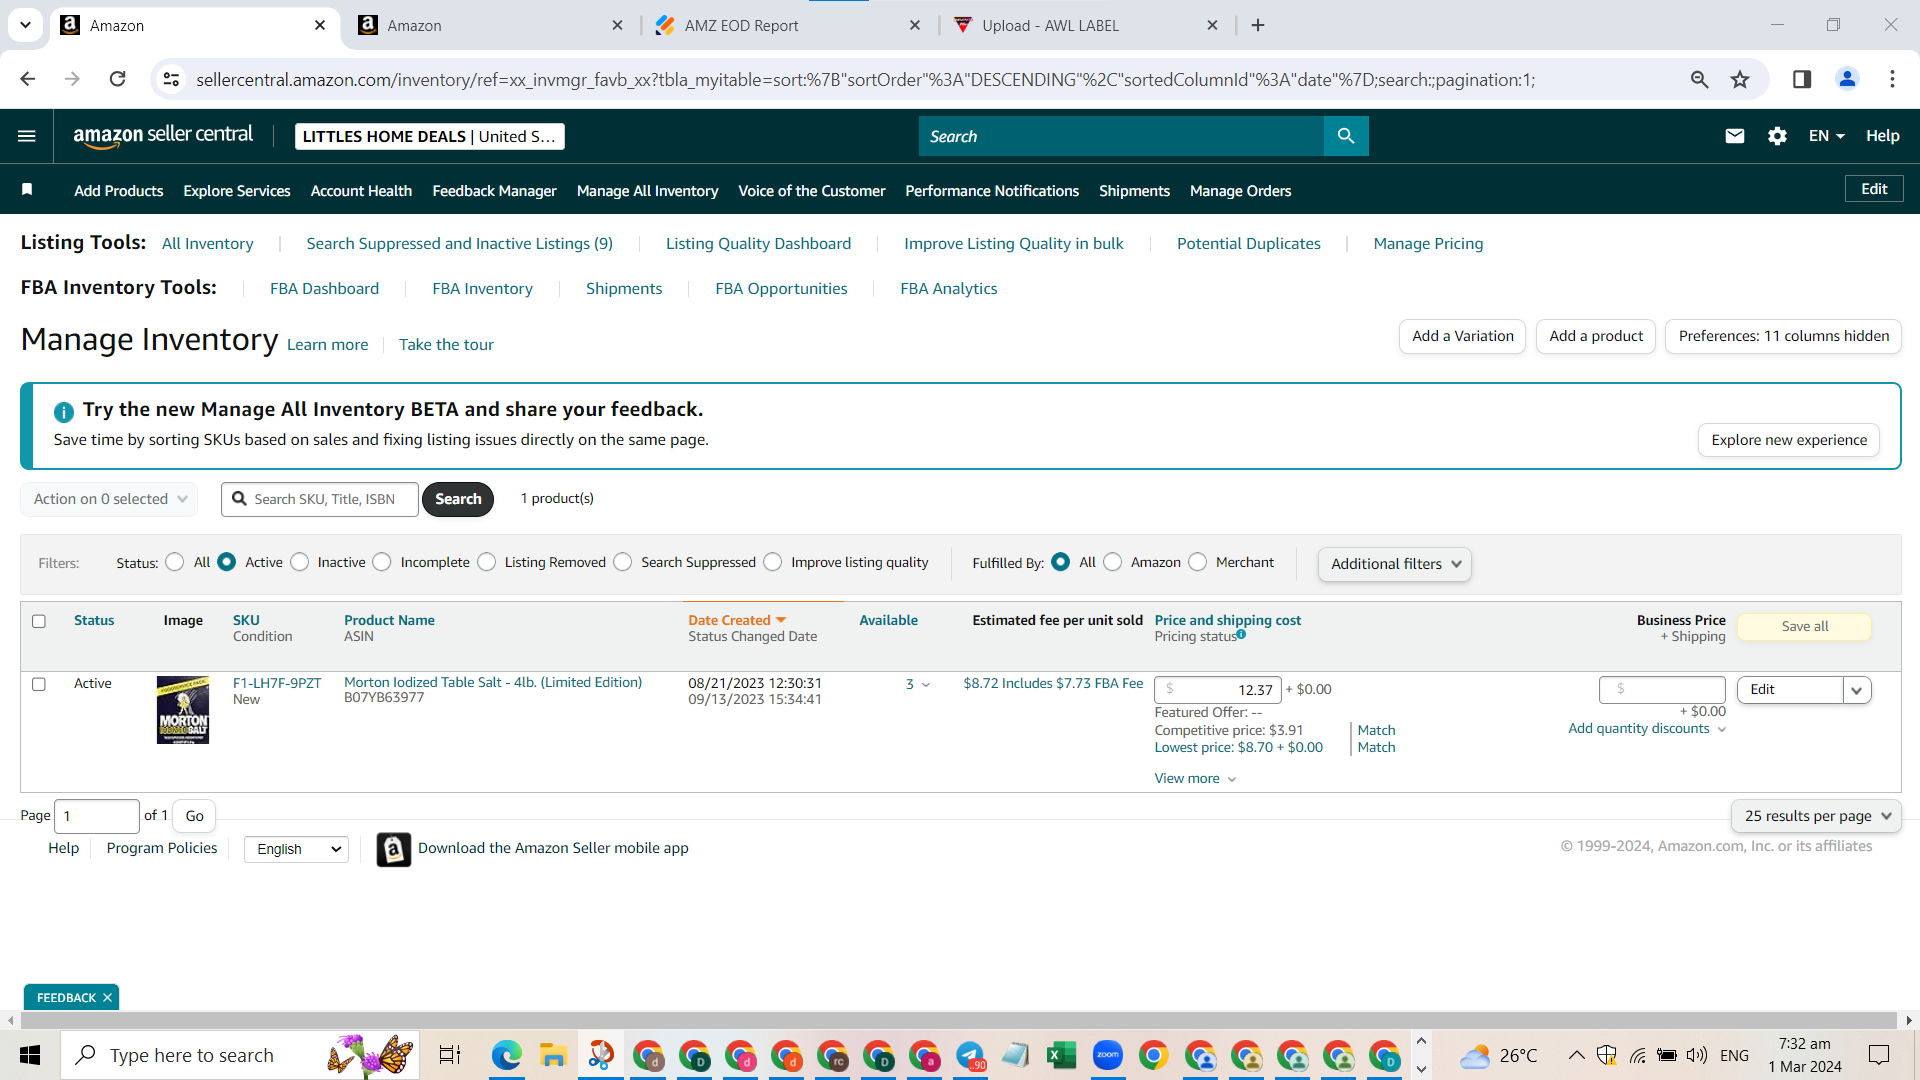This screenshot has height=1080, width=1920.
Task: Open Search Suppressed and Inactive Listings link
Action: [460, 244]
